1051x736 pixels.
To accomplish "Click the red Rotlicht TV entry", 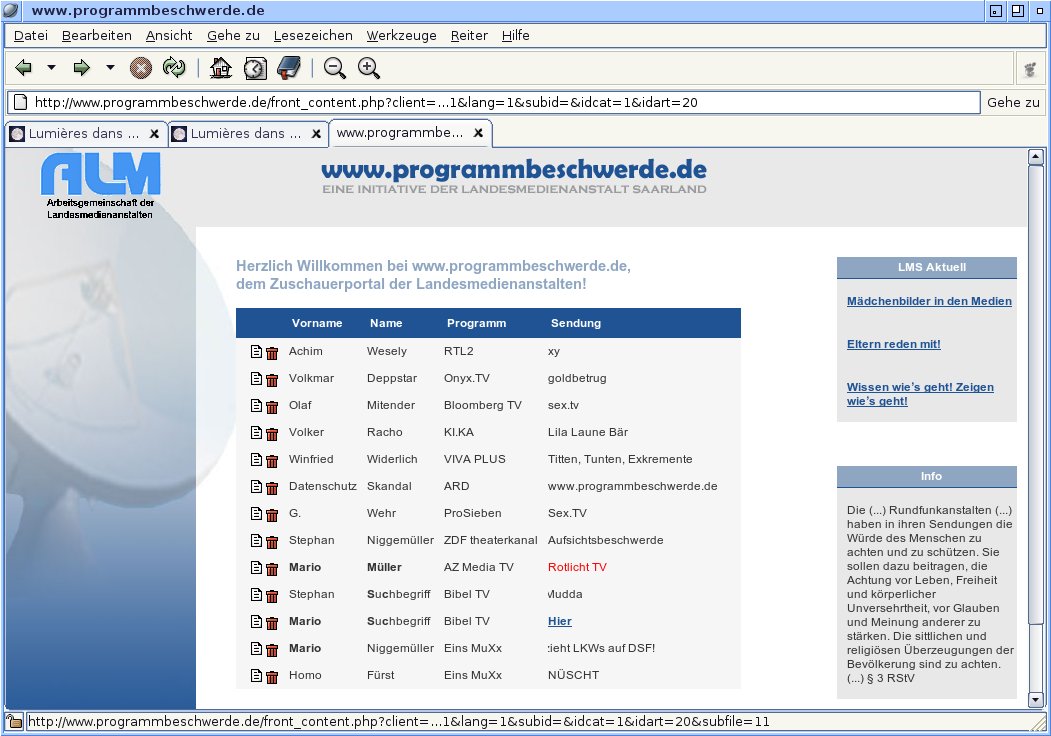I will tap(577, 567).
